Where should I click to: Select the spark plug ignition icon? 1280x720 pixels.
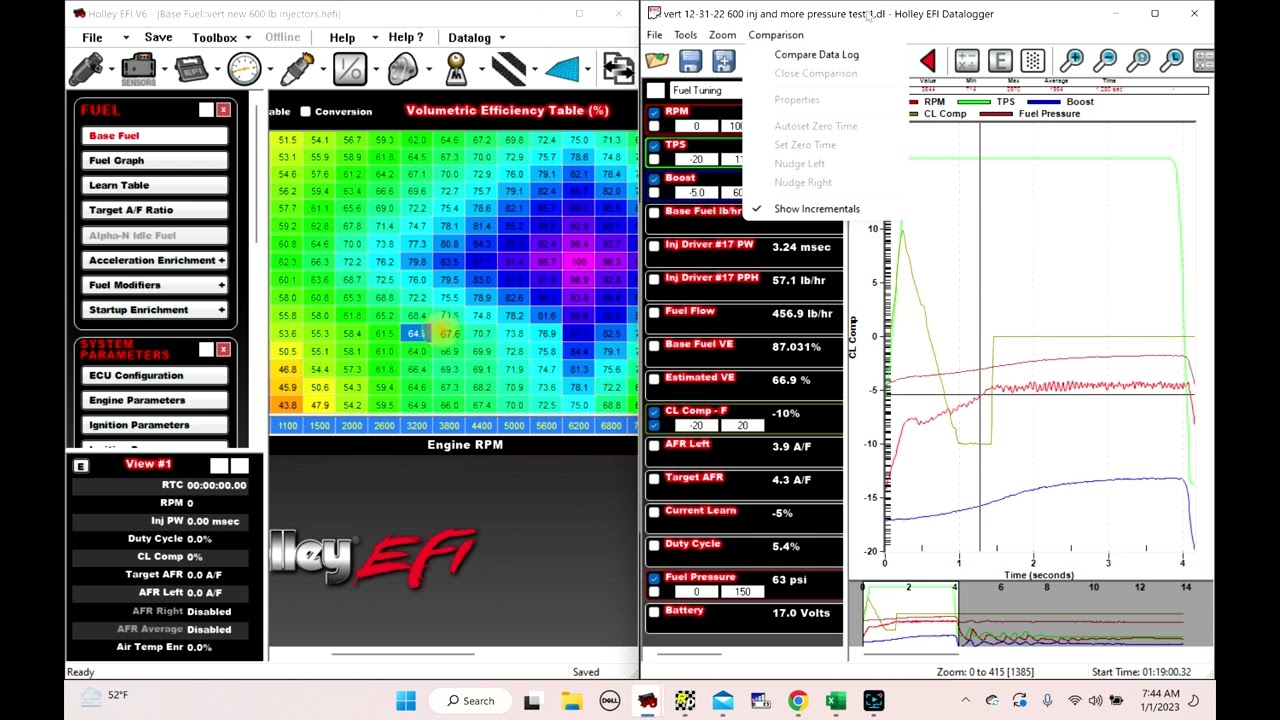297,69
